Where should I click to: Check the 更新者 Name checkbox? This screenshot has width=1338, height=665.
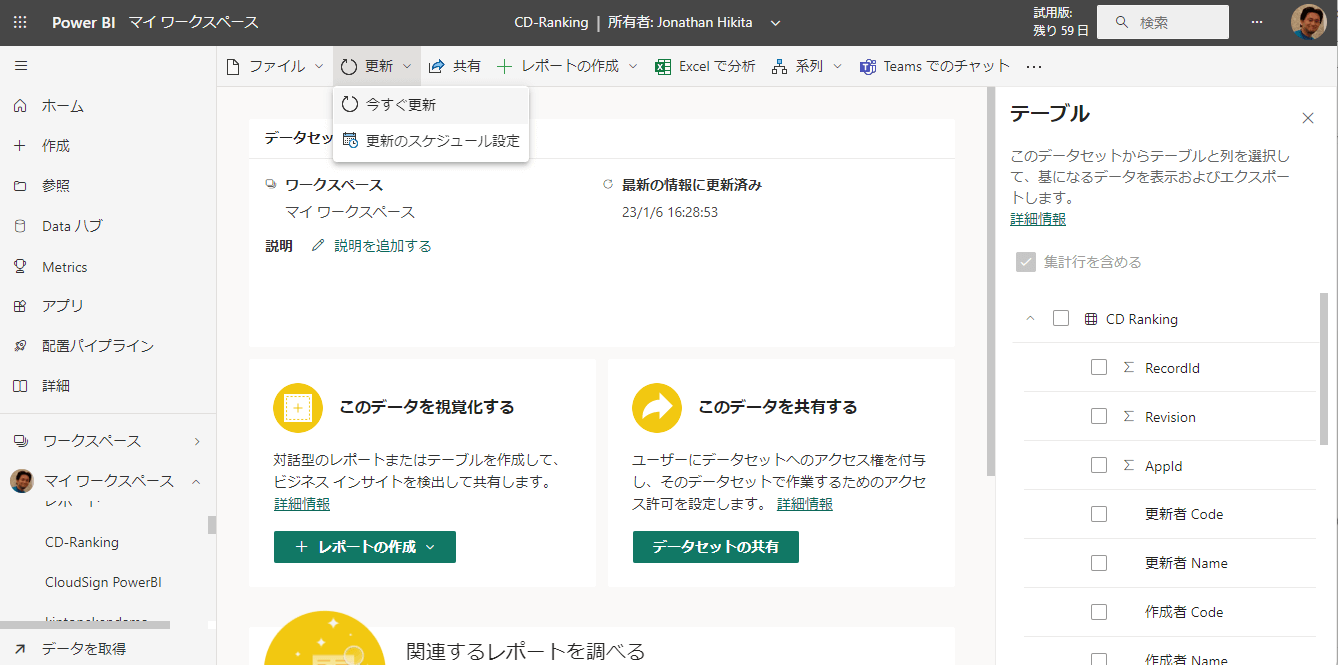pyautogui.click(x=1099, y=563)
